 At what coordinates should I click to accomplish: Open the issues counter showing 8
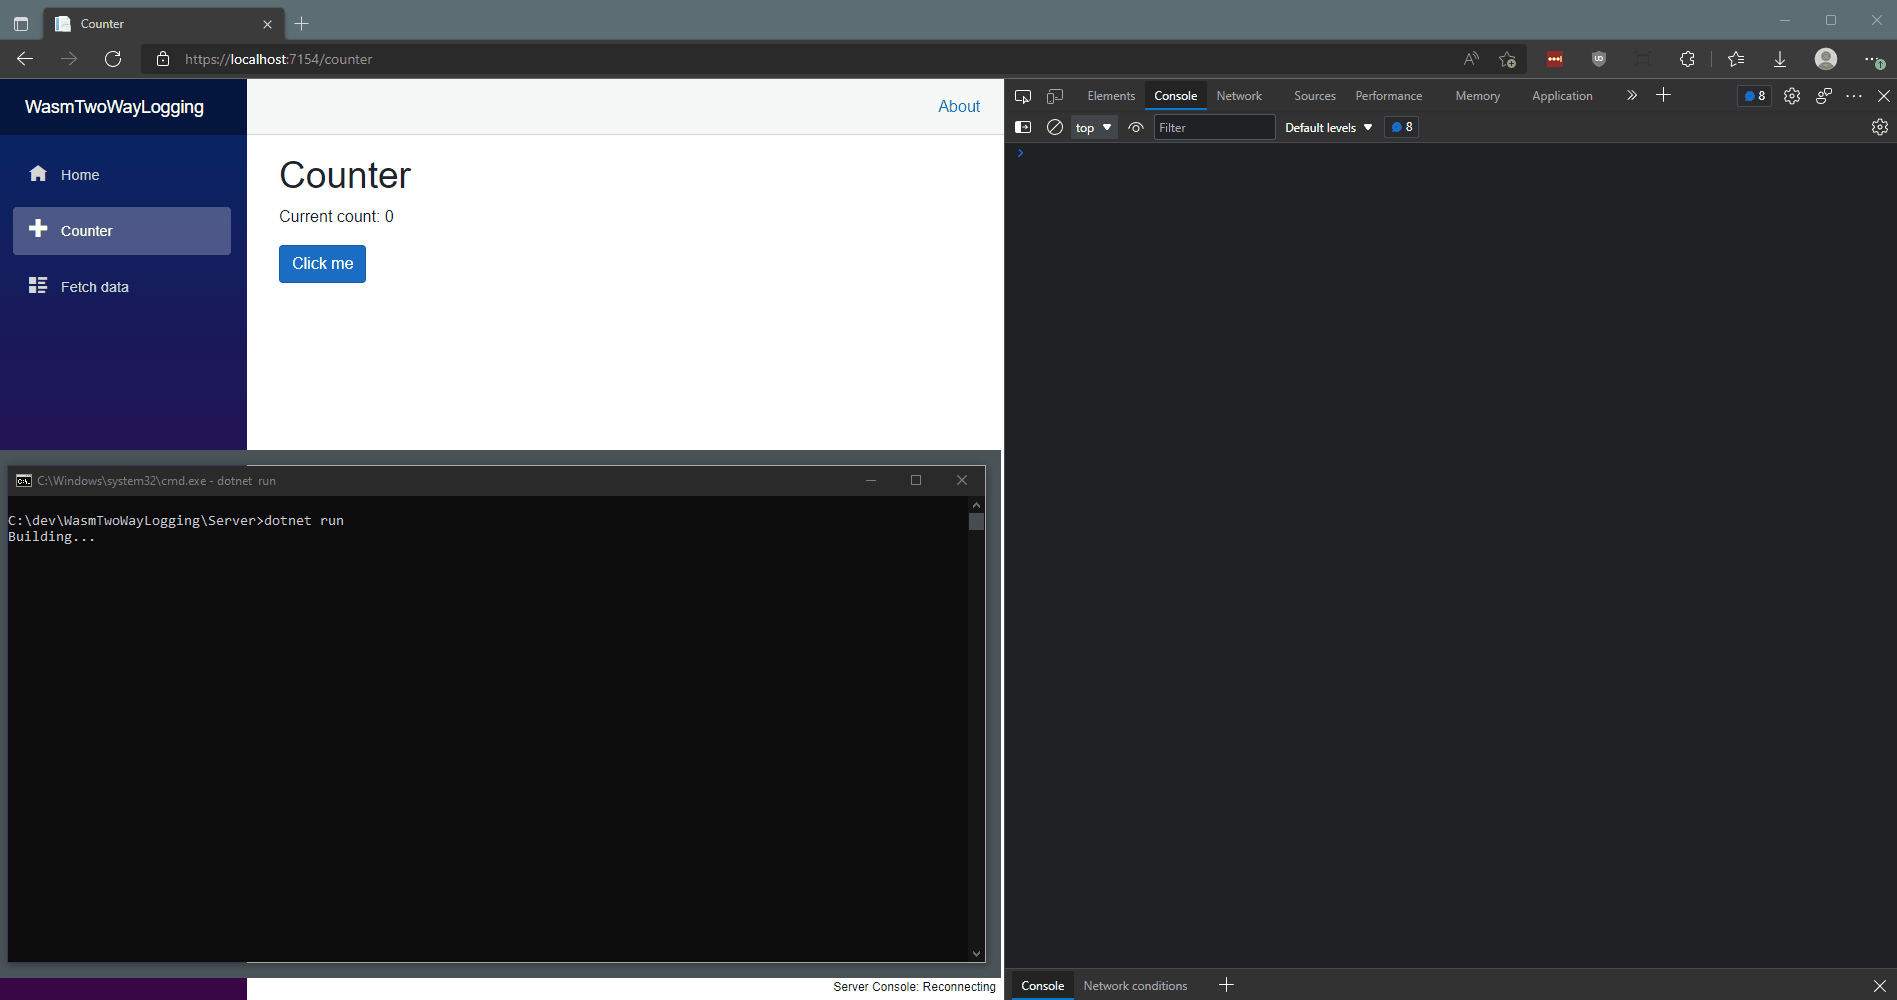click(x=1754, y=95)
